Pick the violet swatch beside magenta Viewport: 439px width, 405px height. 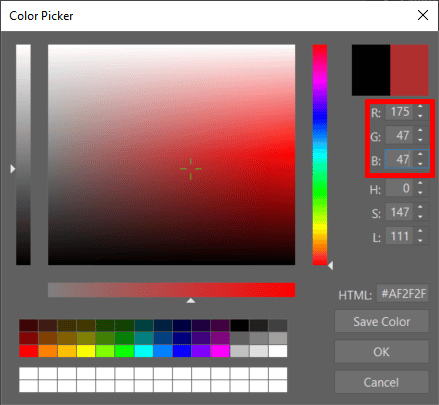click(x=201, y=351)
